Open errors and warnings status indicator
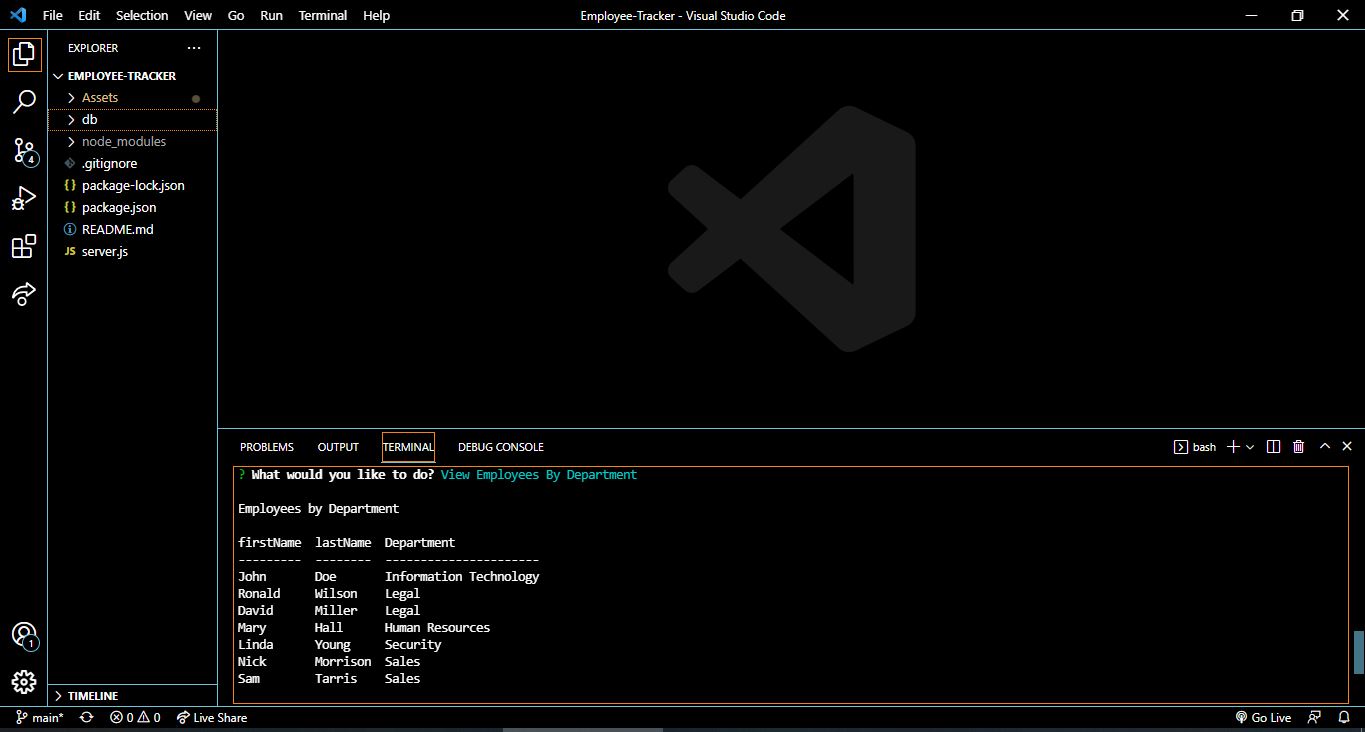 [135, 718]
